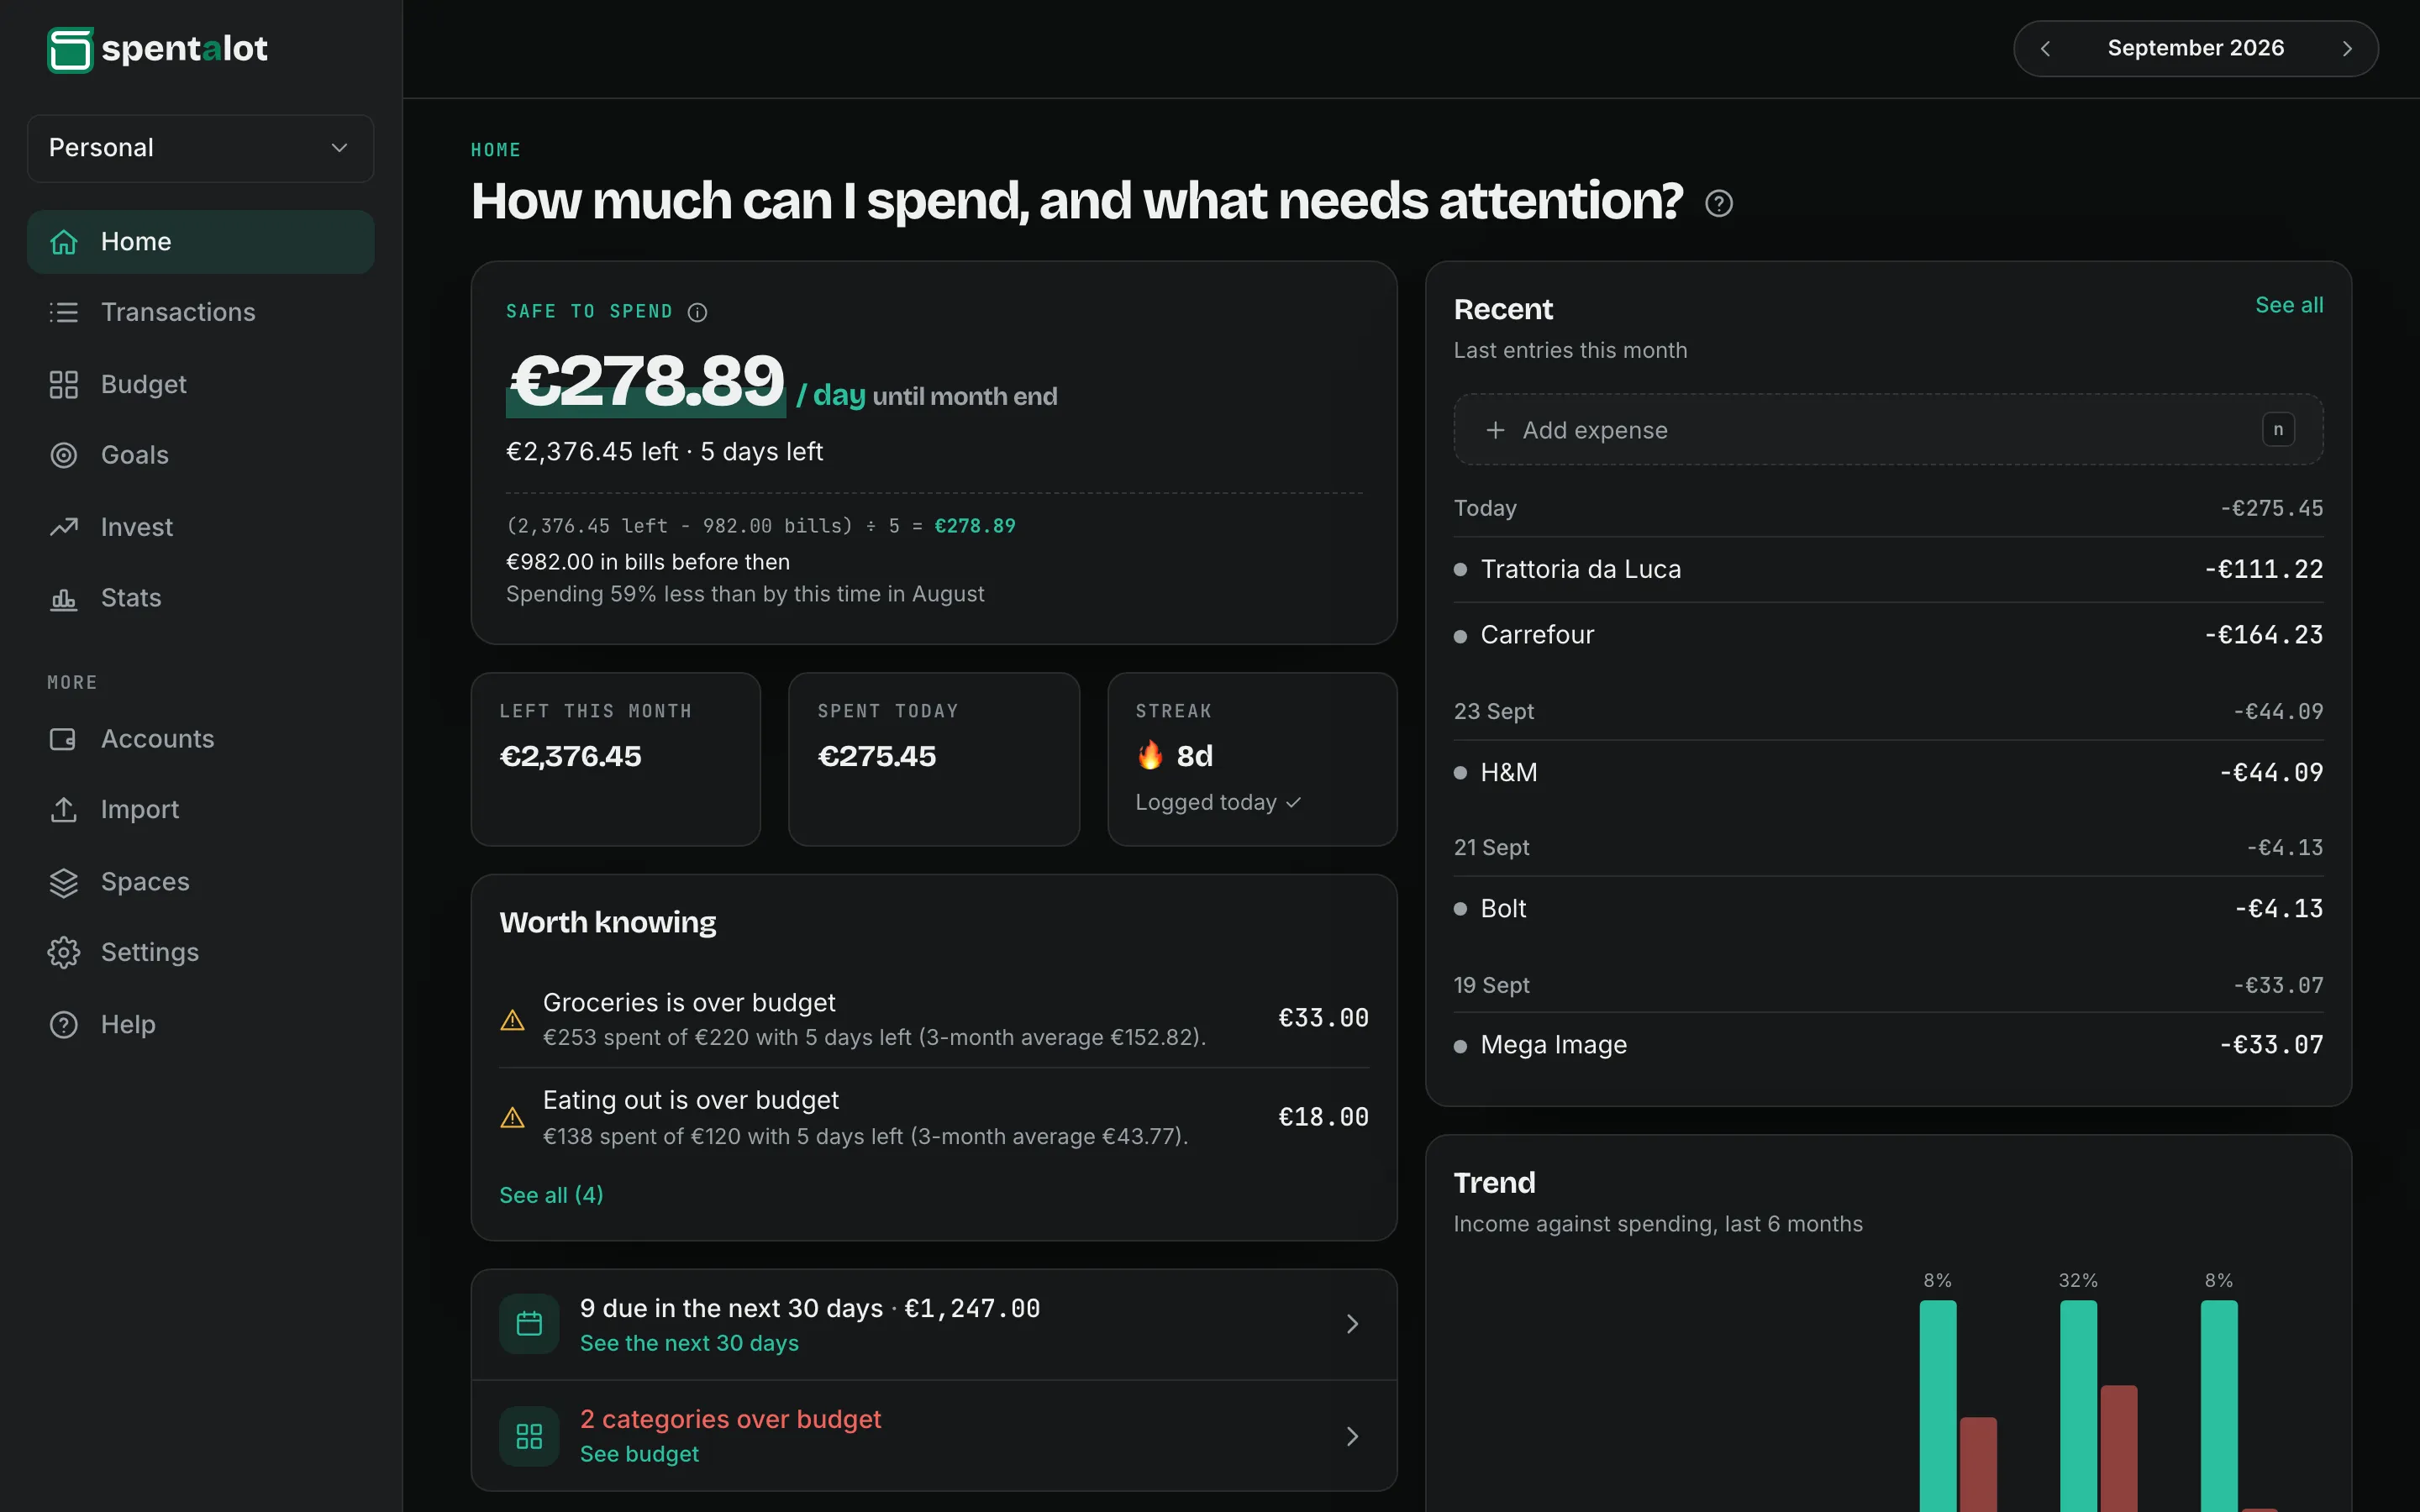Go to the next month
2420x1512 pixels.
2347,48
